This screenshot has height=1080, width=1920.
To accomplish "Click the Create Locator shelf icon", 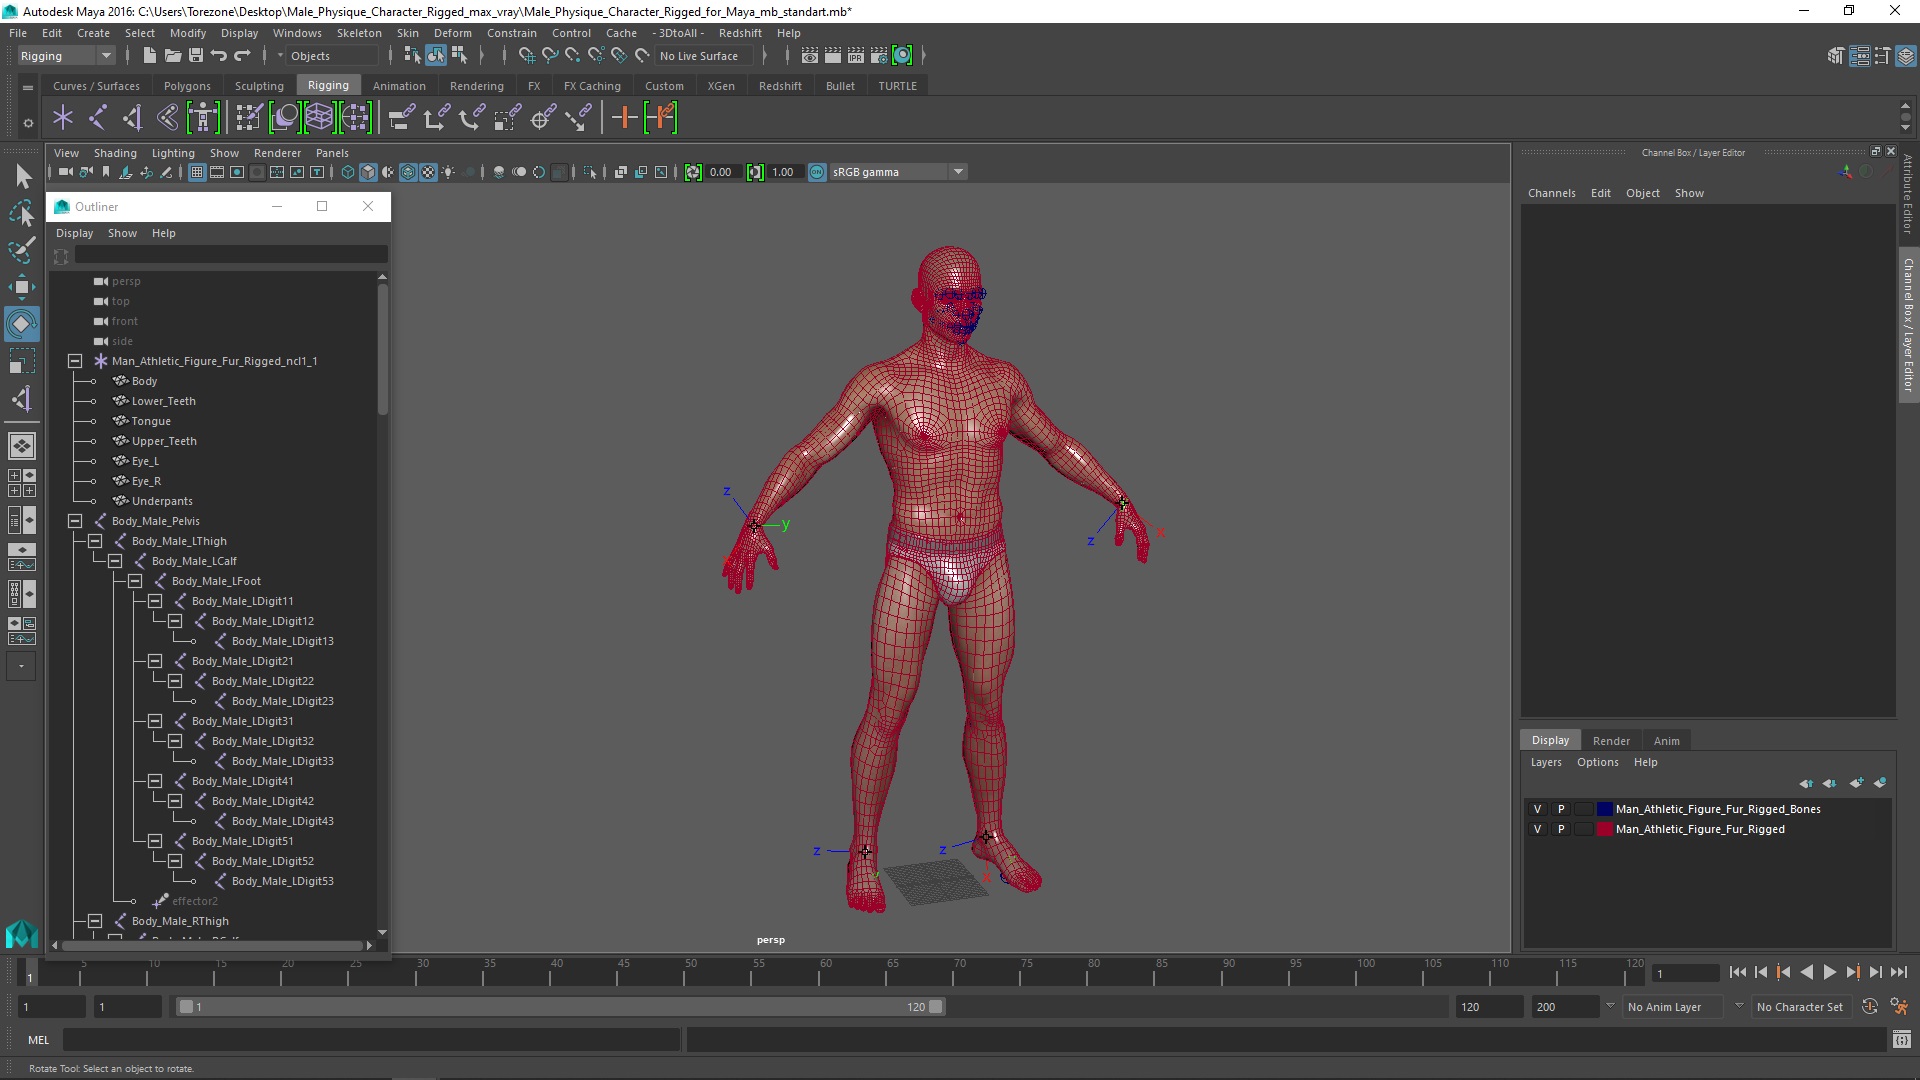I will pos(63,118).
